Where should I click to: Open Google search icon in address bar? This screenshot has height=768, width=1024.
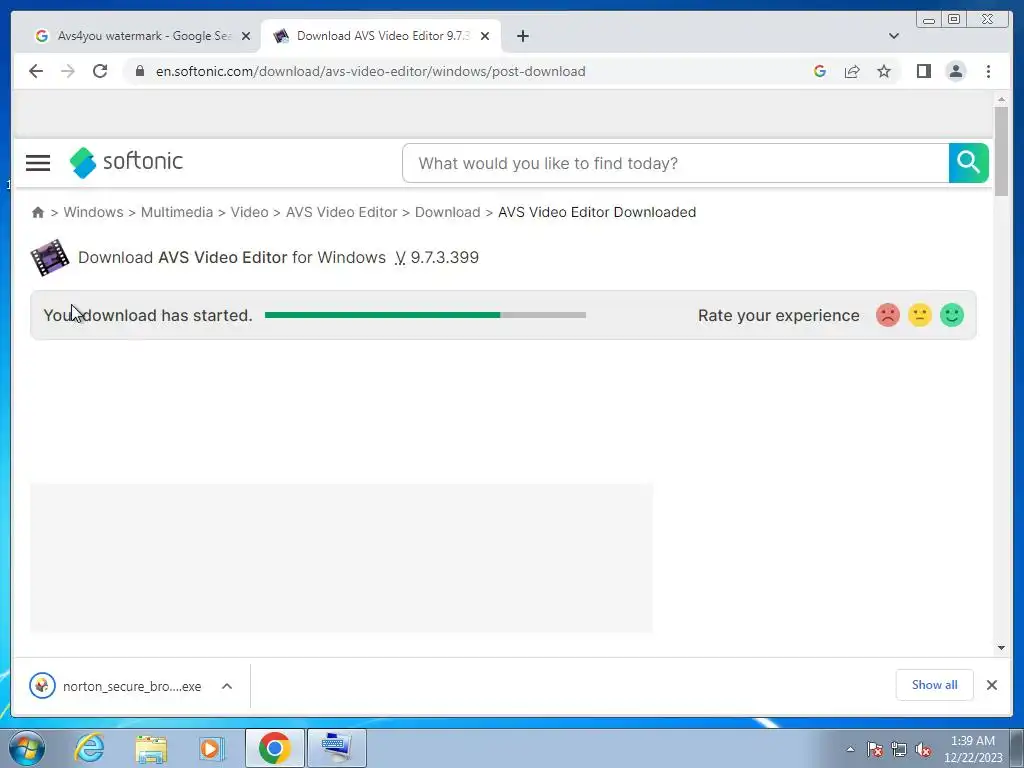point(820,71)
